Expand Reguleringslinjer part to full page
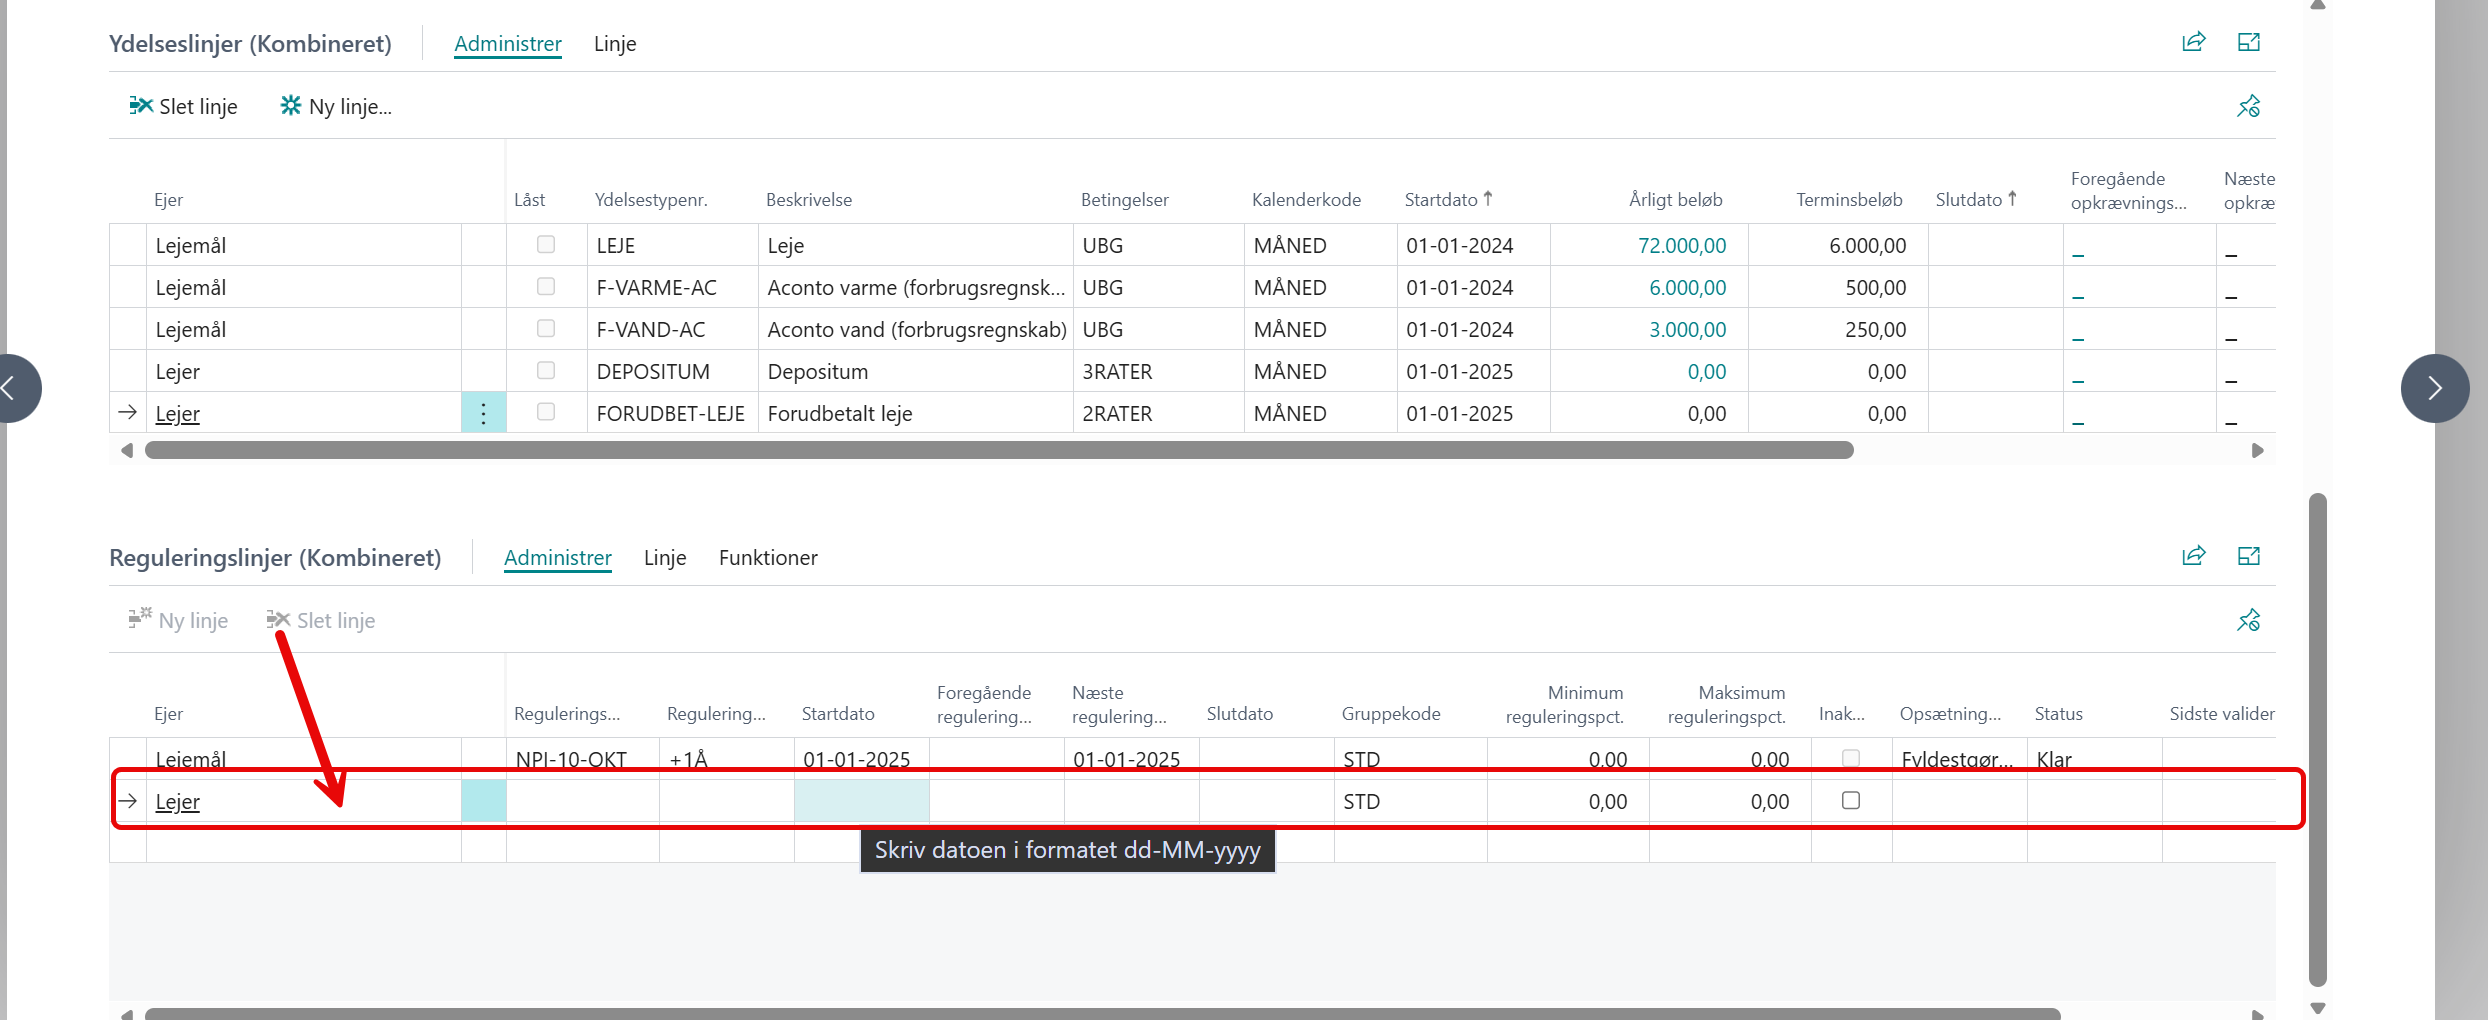The height and width of the screenshot is (1020, 2488). pos(2248,556)
